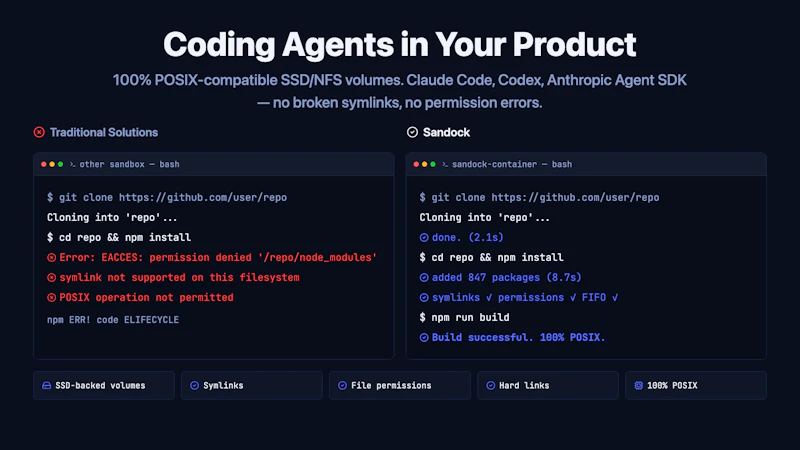Click the sandock-container — bash title text
Screen dimensions: 800x450
[x=512, y=164]
